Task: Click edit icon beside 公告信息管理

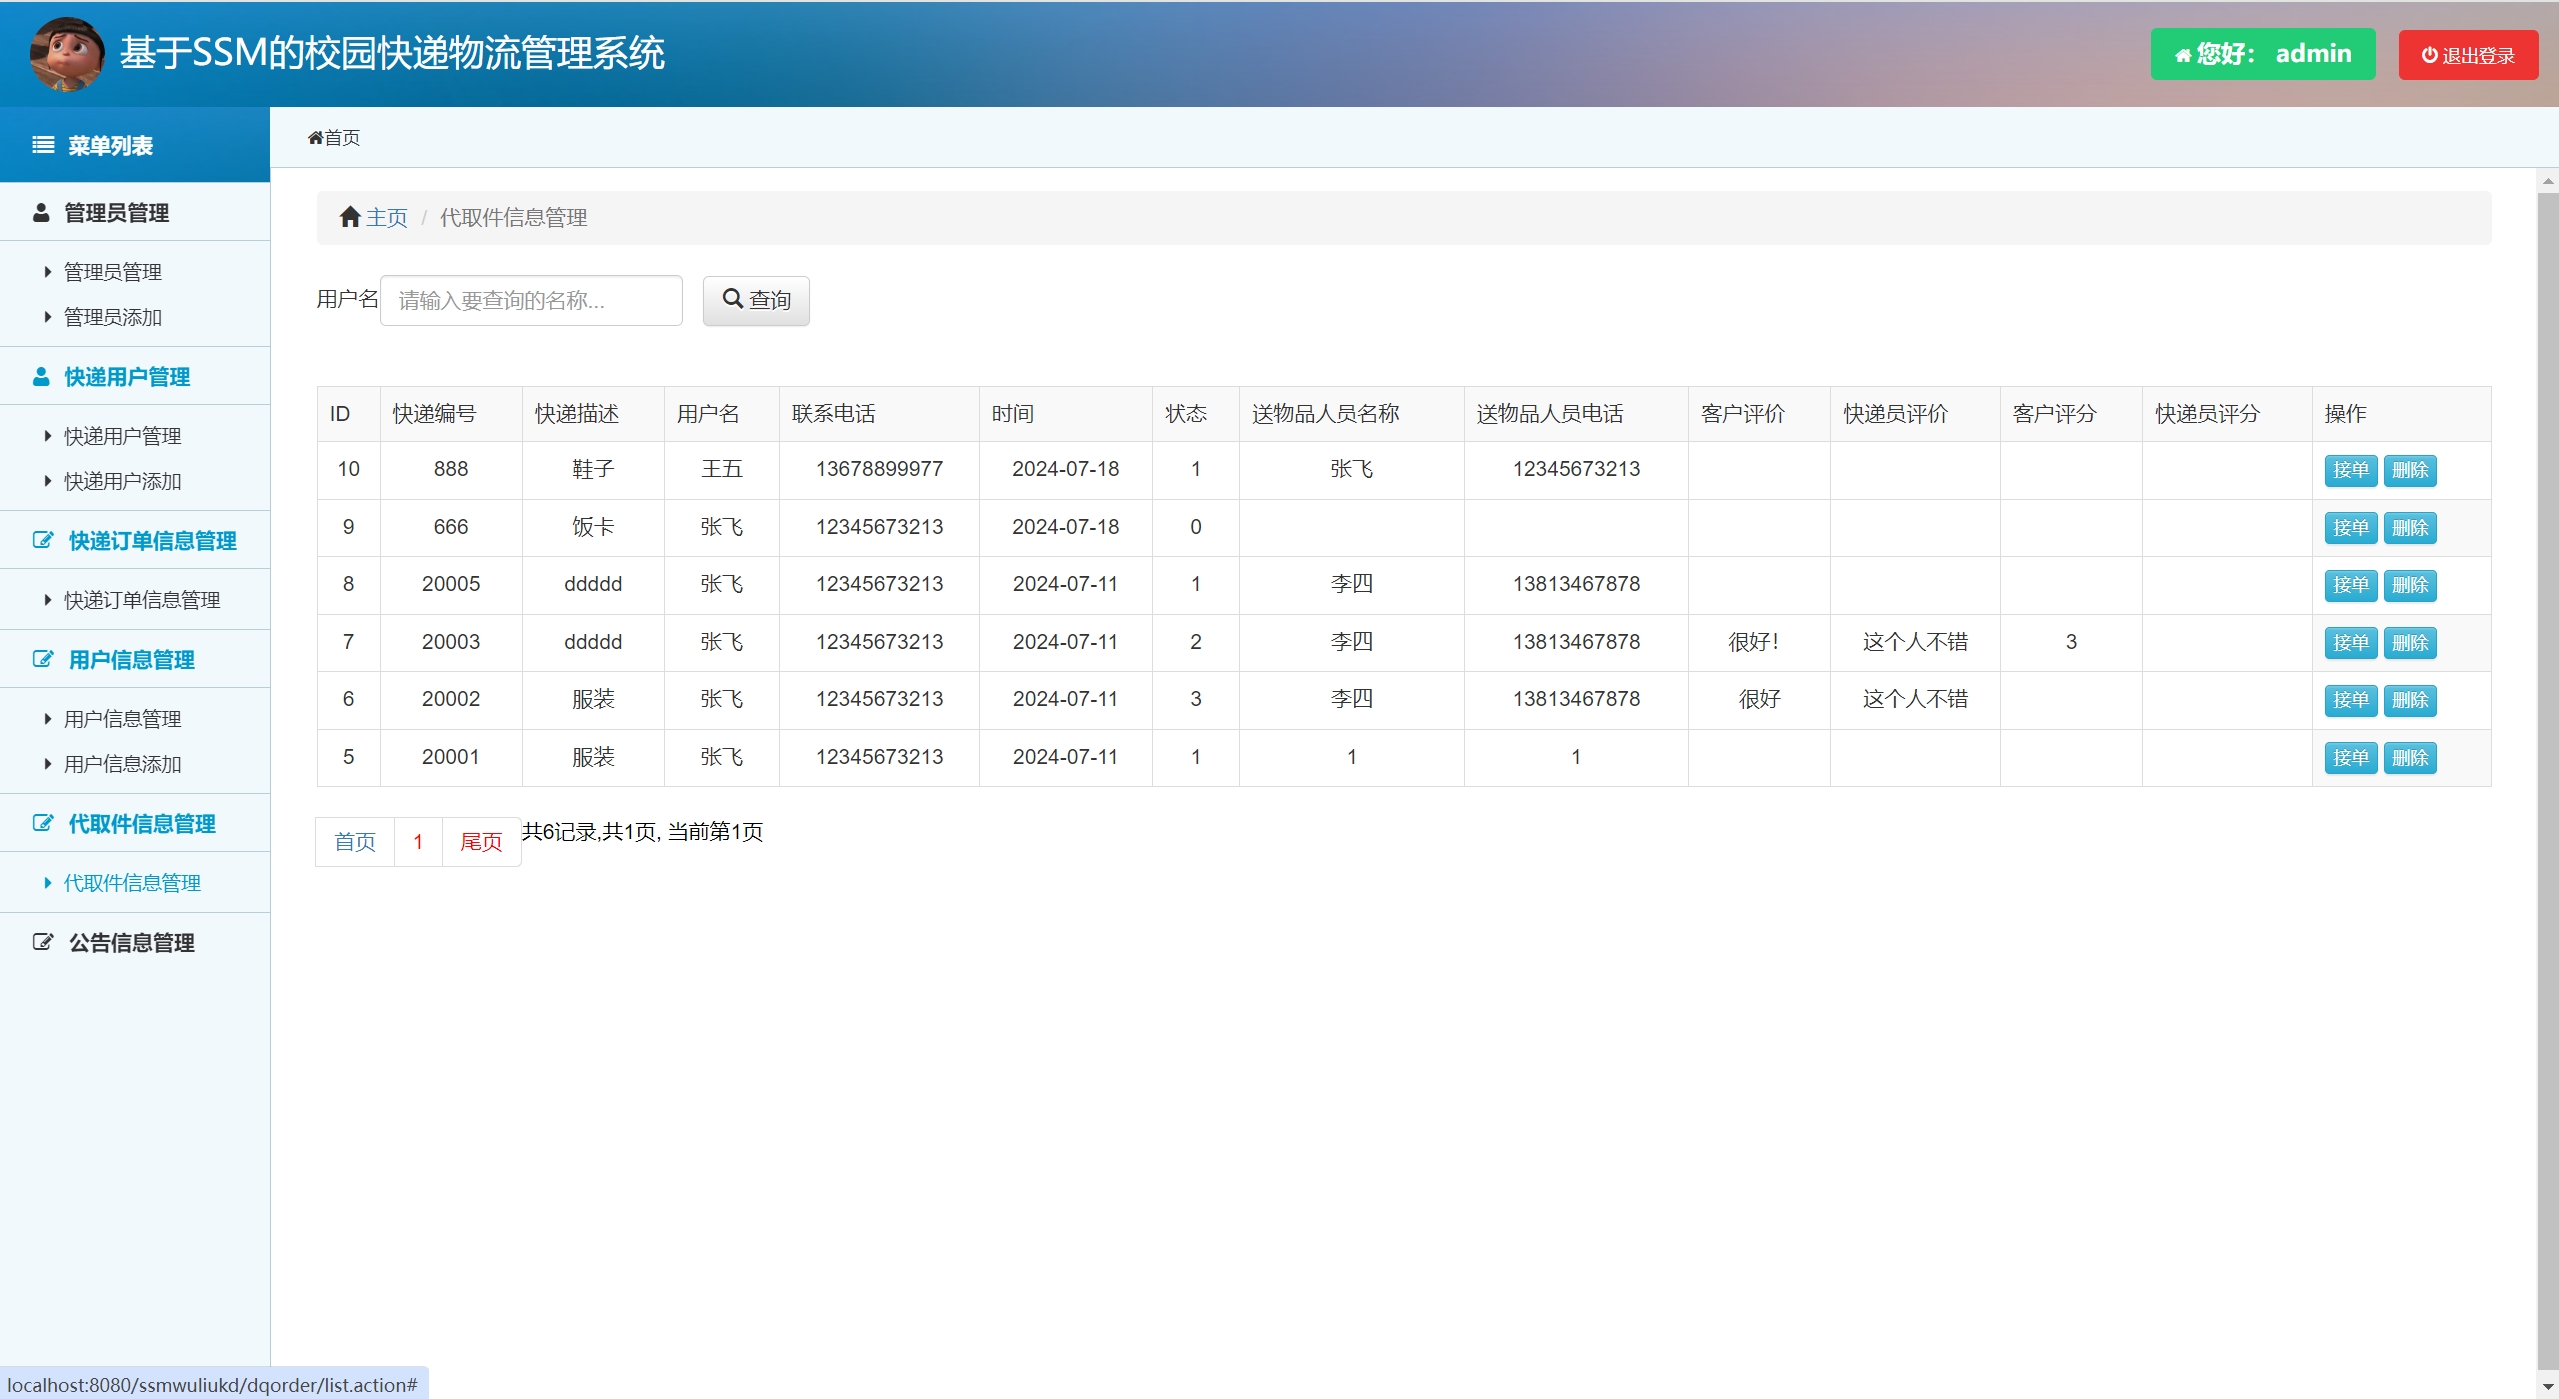Action: point(42,943)
